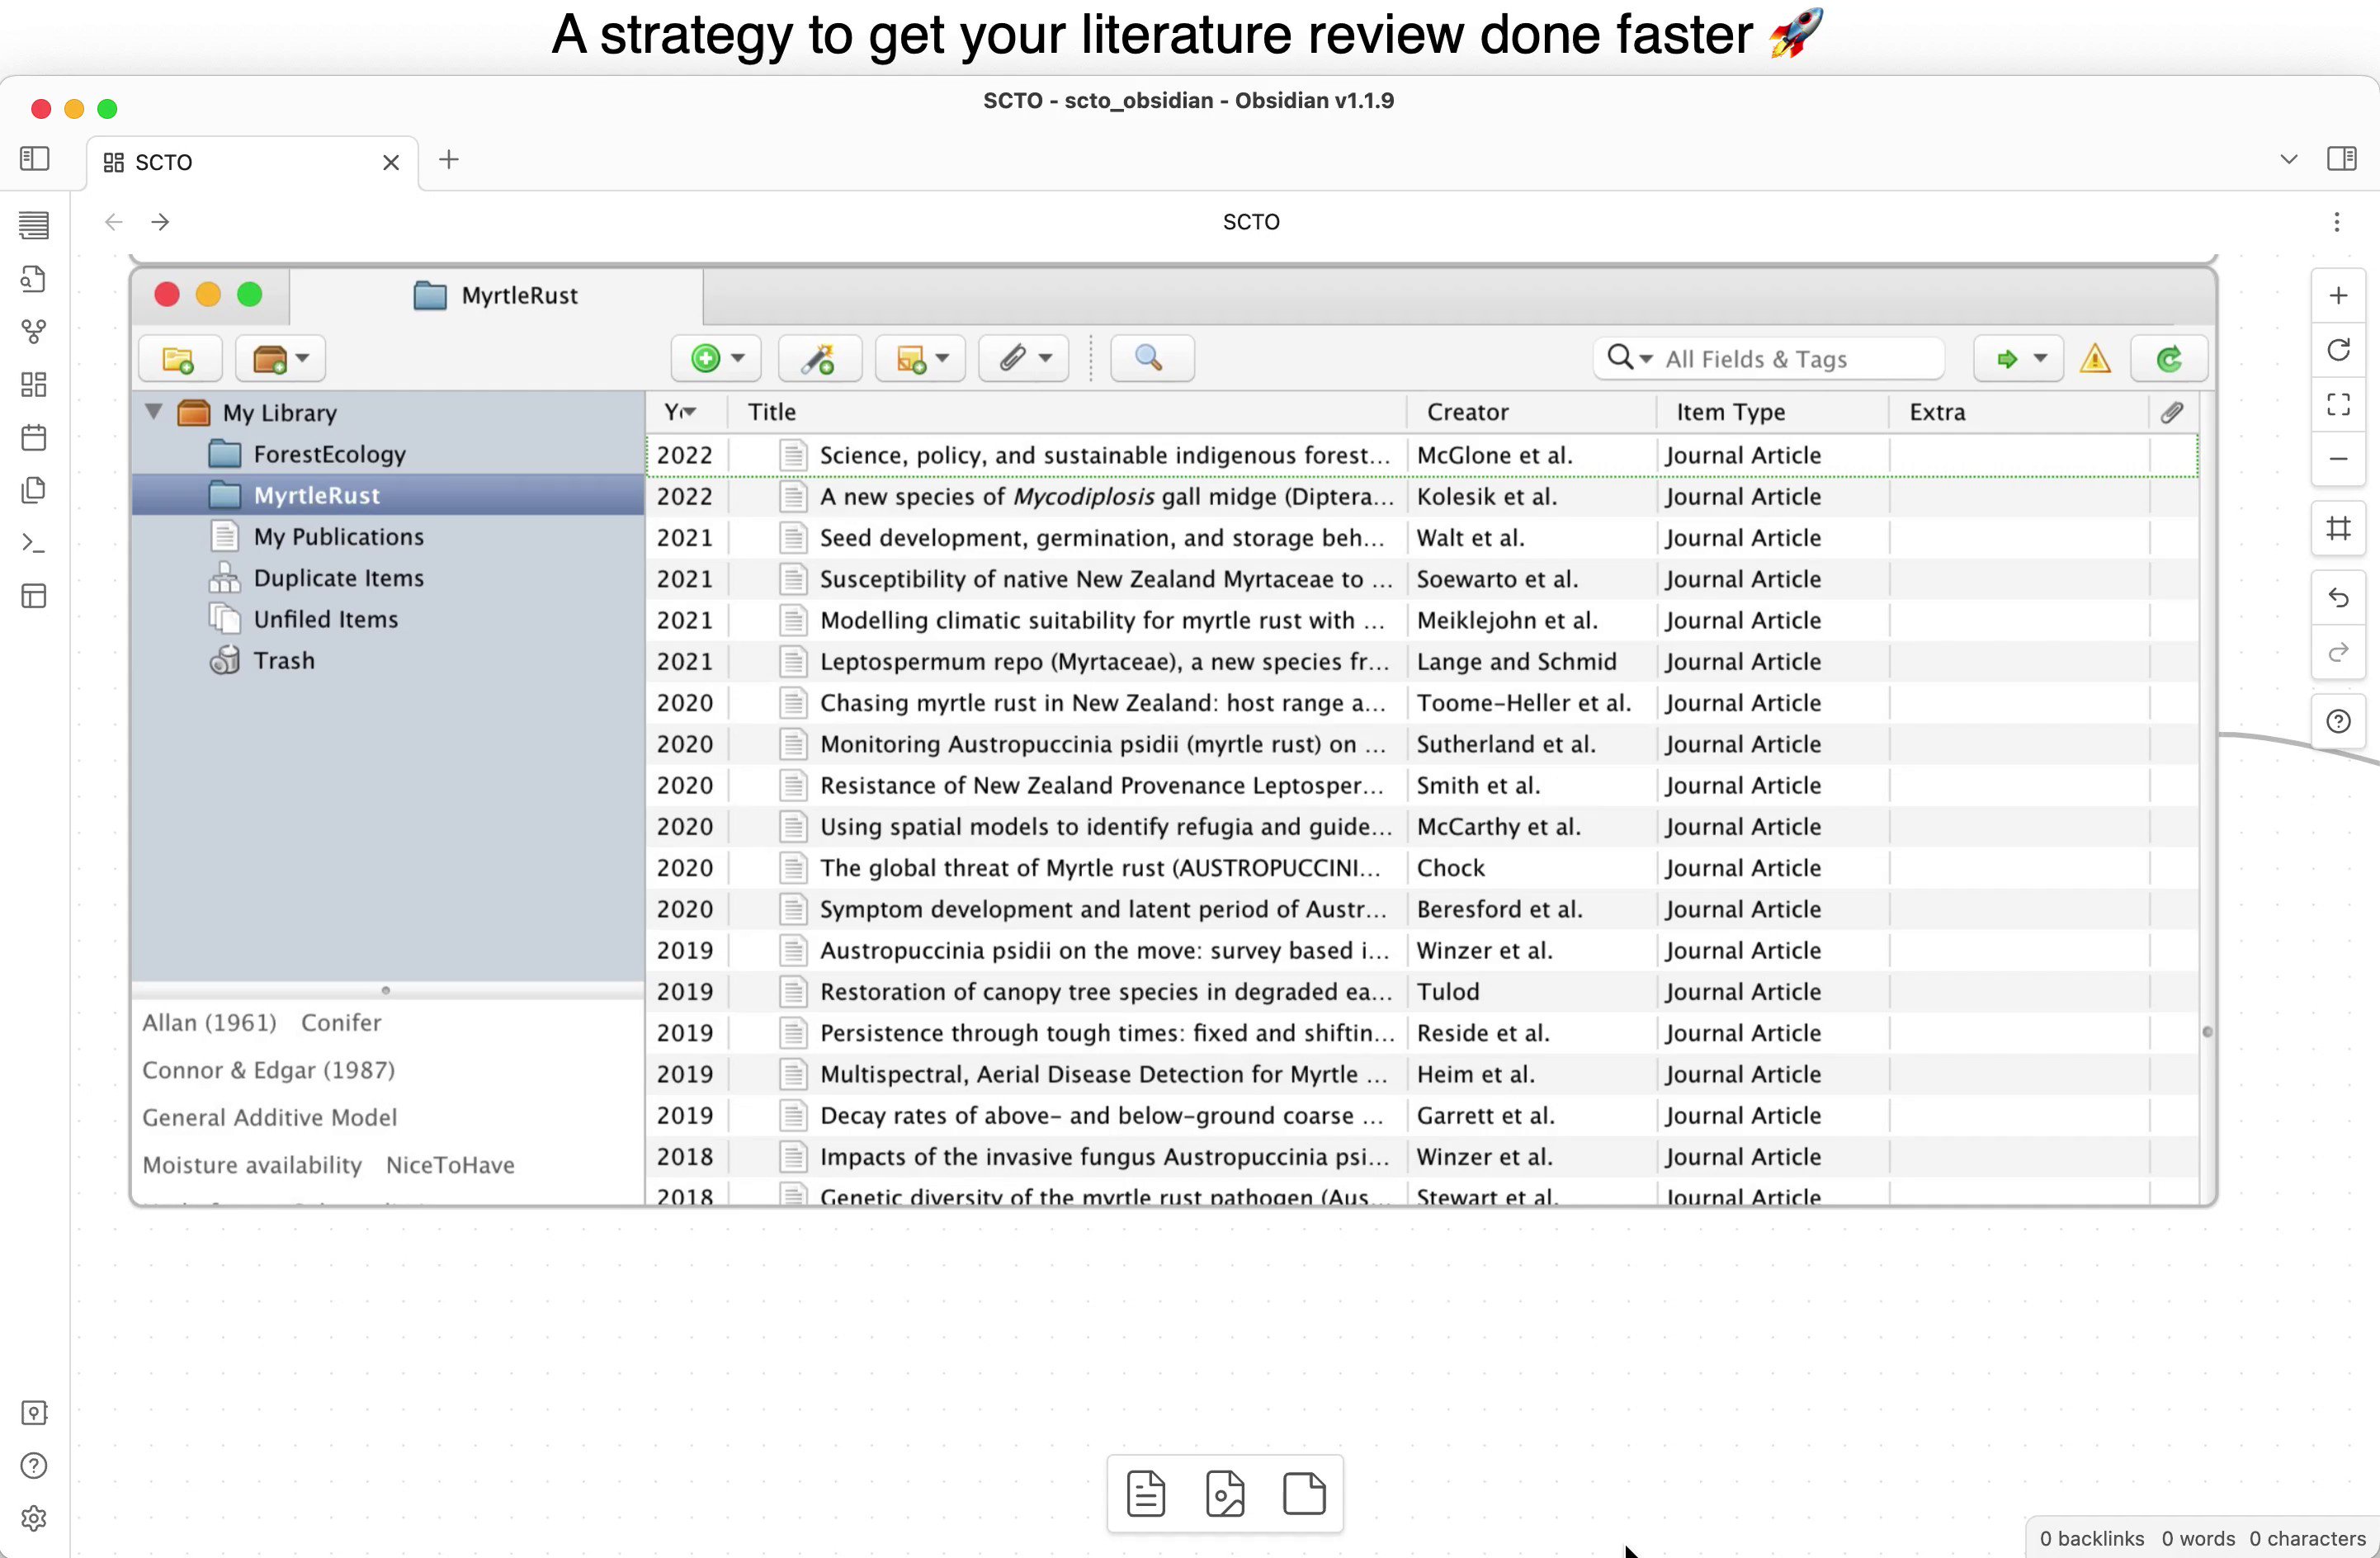Open more options menu for SCTO note
Screen dimensions: 2380x1558
click(x=2337, y=221)
